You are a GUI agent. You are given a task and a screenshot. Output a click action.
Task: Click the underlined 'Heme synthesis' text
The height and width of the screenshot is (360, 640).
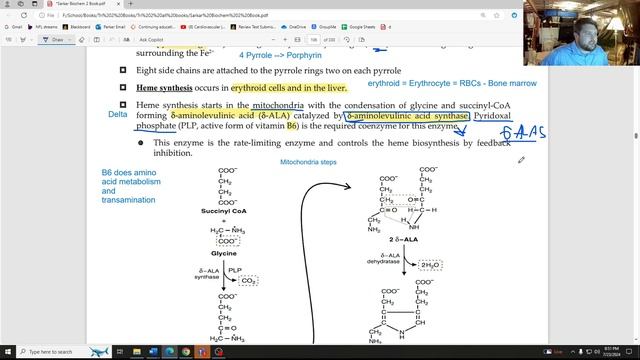[x=164, y=88]
